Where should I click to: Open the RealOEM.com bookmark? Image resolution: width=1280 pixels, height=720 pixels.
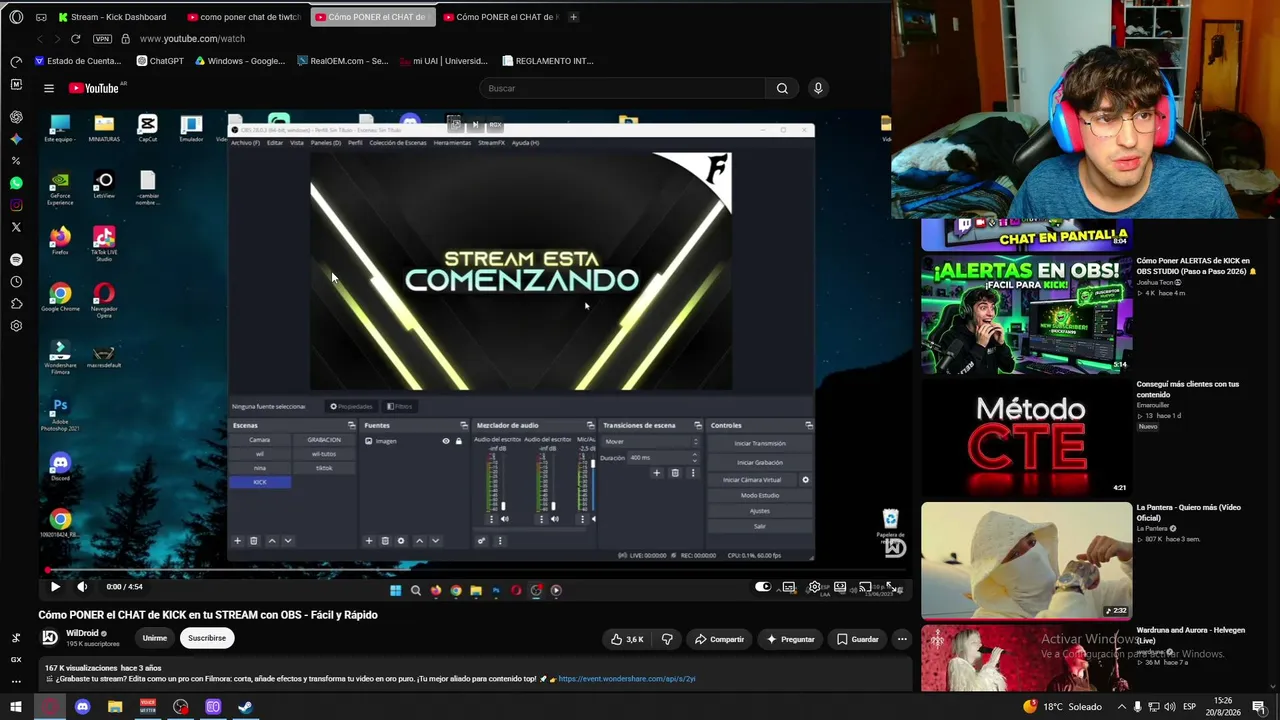pos(343,61)
